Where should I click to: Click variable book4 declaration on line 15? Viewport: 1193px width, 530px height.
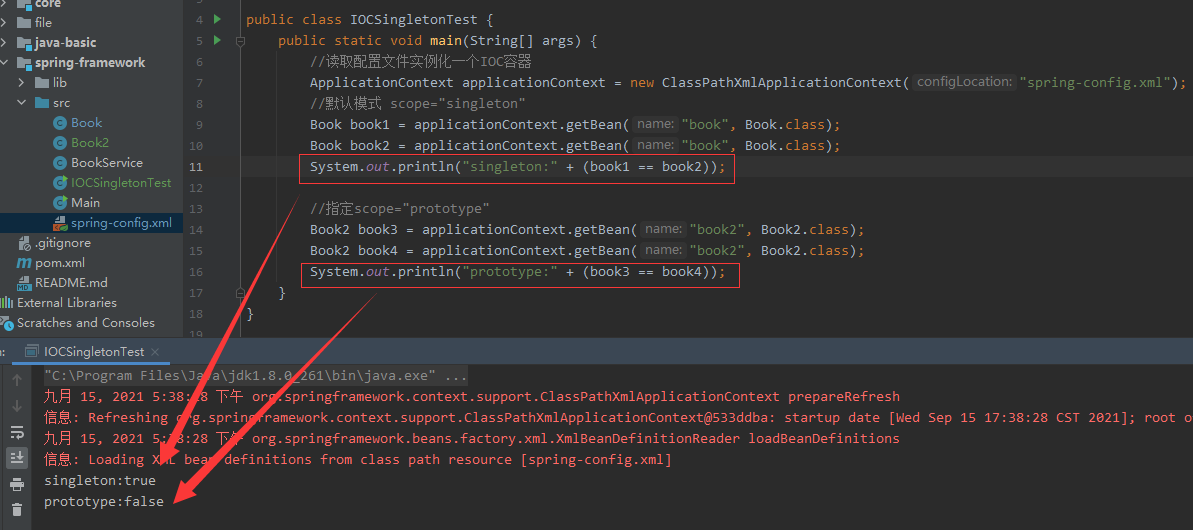tap(378, 250)
